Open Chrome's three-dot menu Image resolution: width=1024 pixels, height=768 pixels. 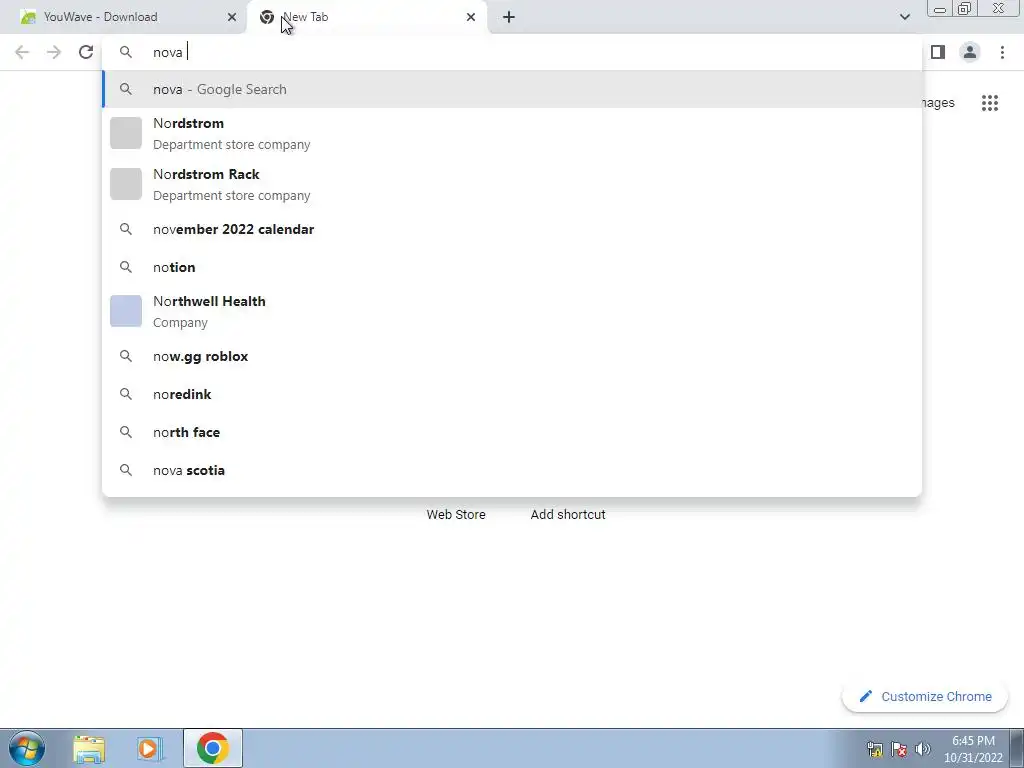click(1002, 52)
